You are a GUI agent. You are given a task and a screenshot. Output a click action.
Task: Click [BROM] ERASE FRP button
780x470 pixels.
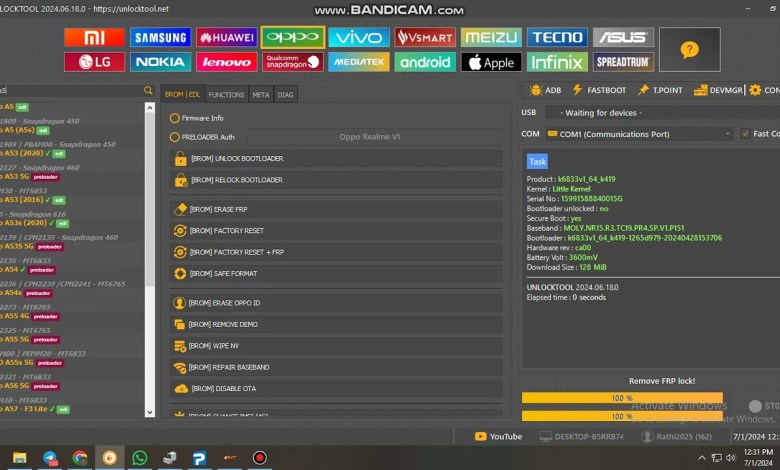[x=336, y=209]
